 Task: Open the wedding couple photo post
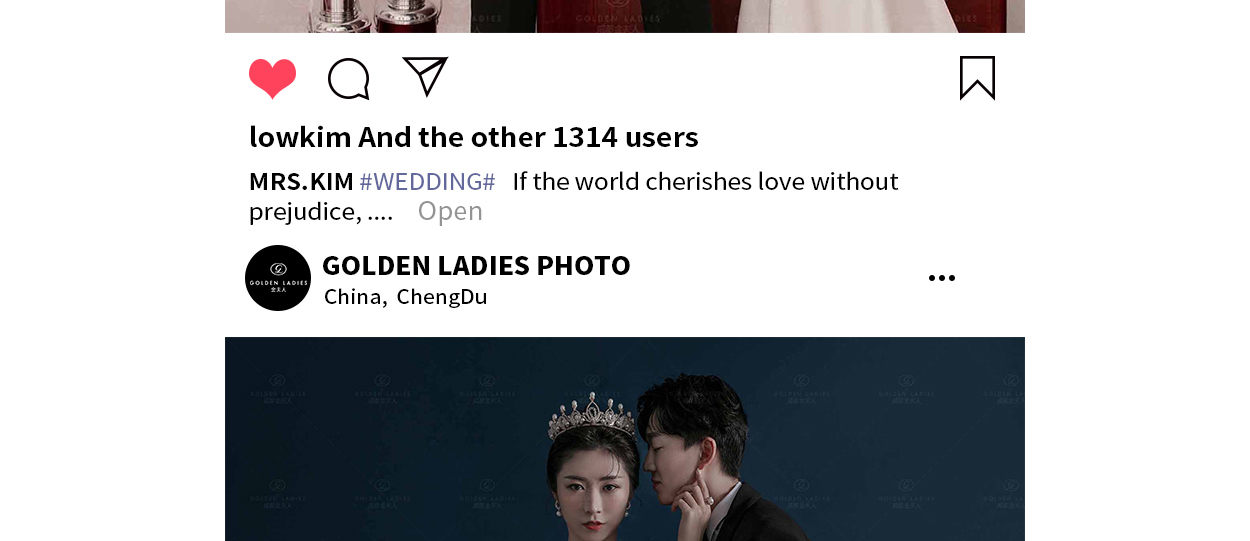625,439
